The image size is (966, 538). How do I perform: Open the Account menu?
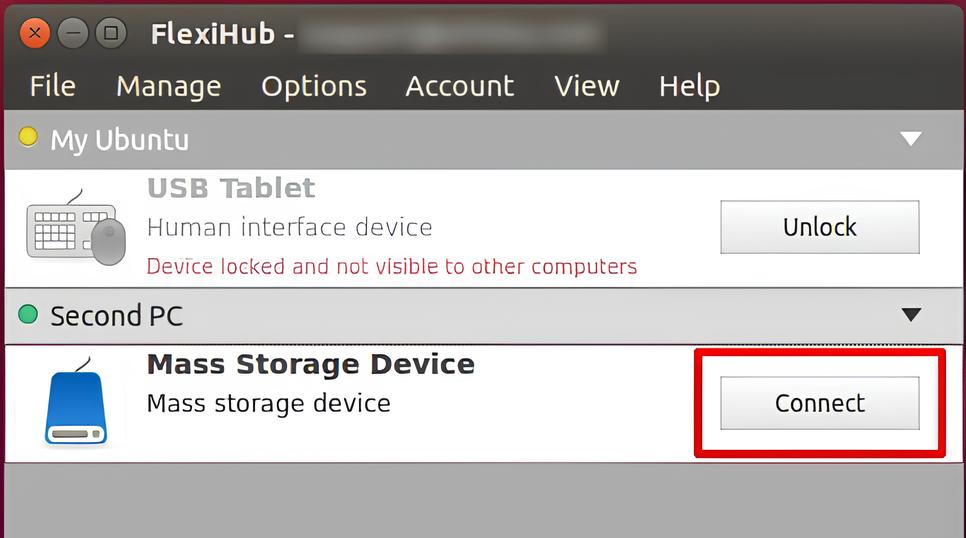pos(459,86)
